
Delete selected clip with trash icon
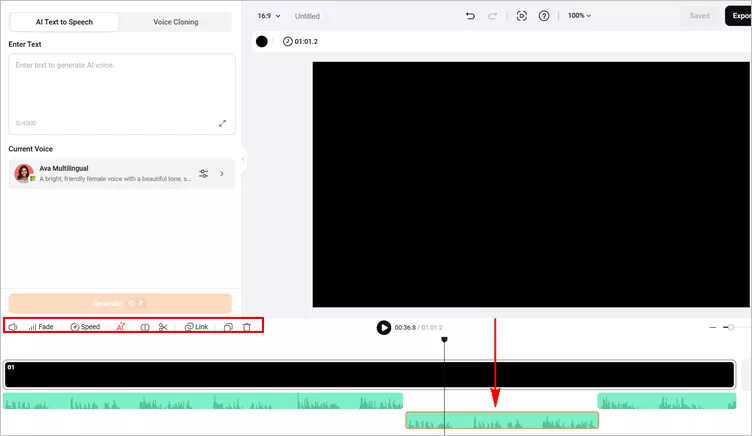pos(247,327)
